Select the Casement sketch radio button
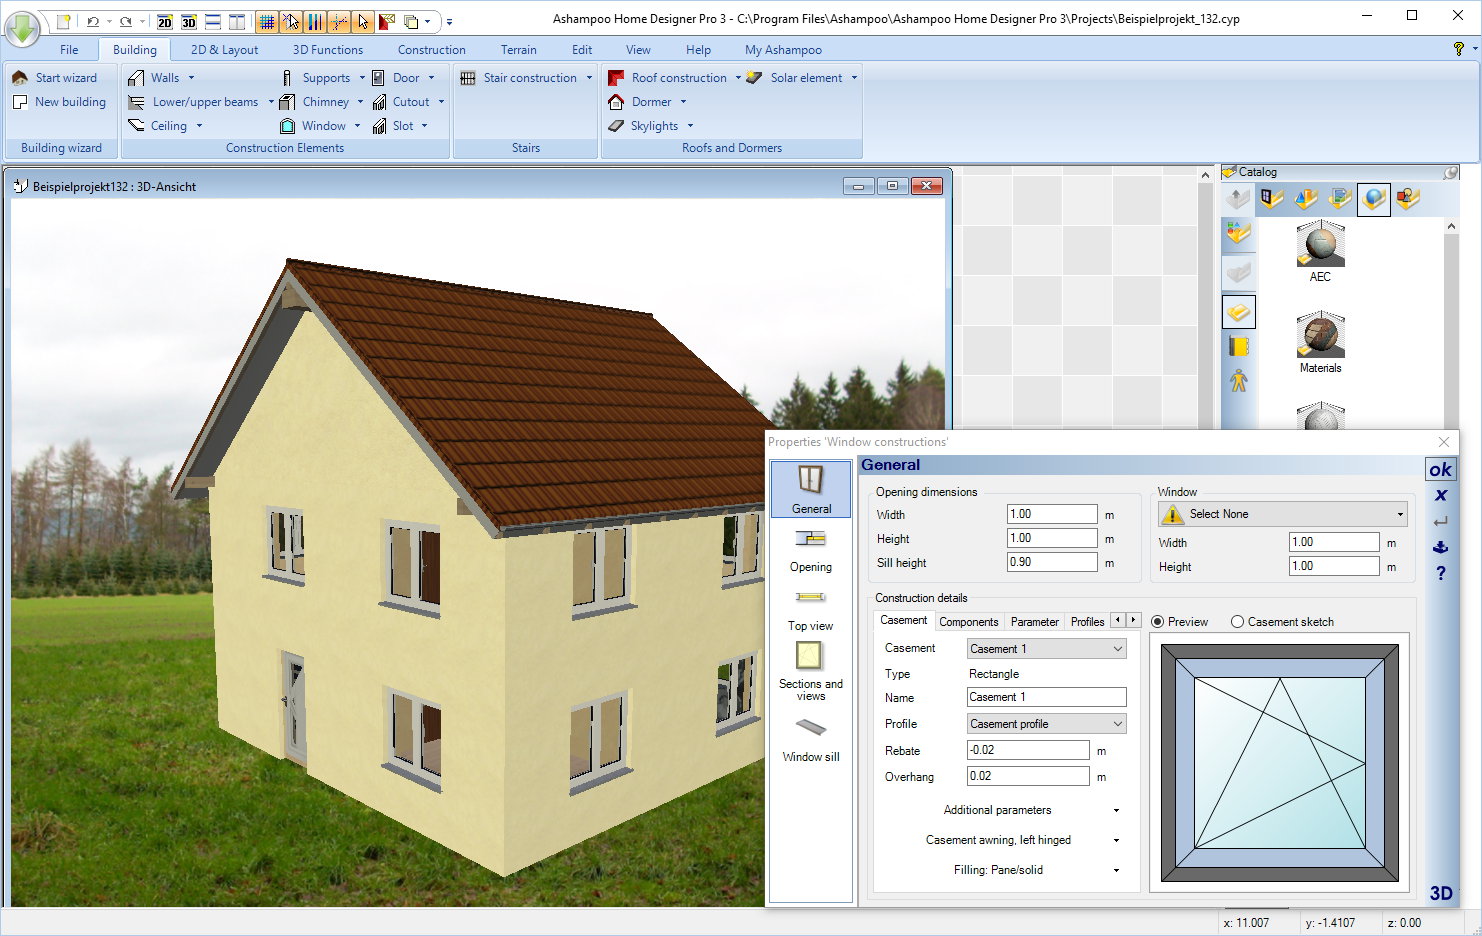Screen dimensions: 1482x936 [x=1238, y=622]
